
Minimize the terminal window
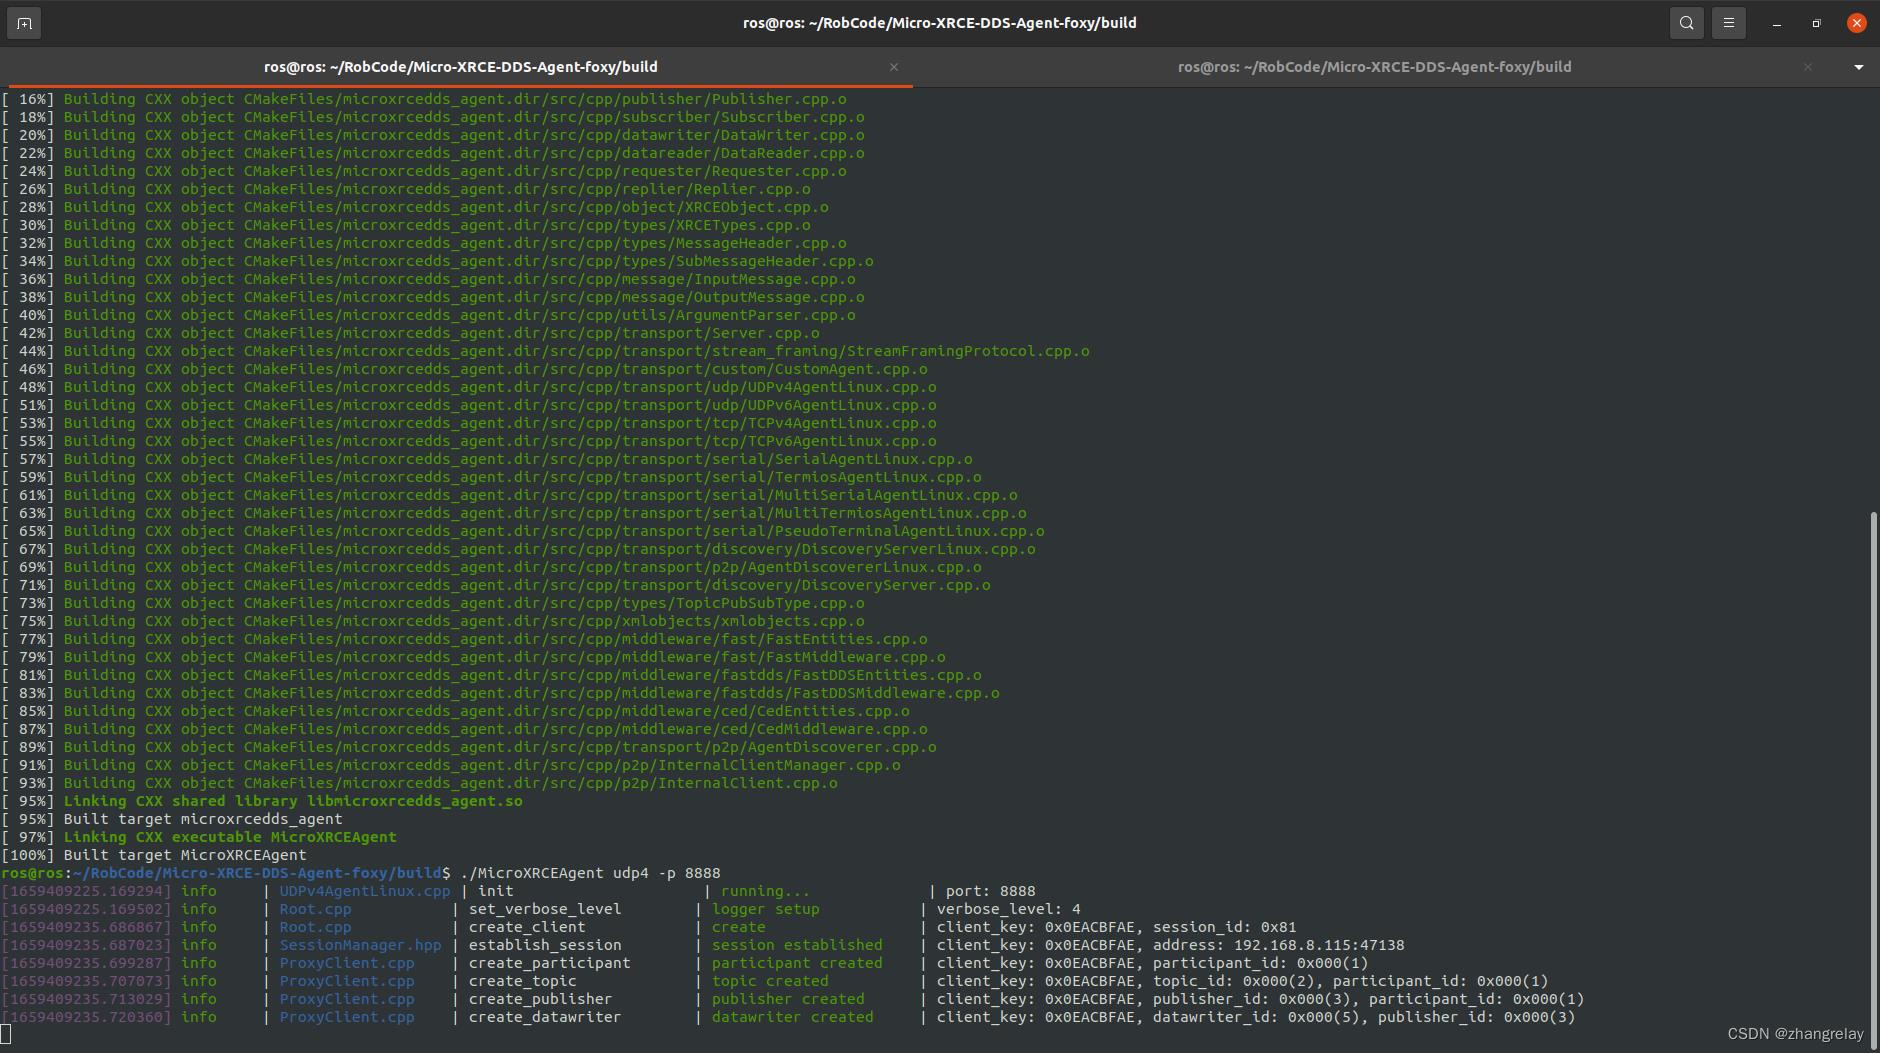pyautogui.click(x=1776, y=23)
